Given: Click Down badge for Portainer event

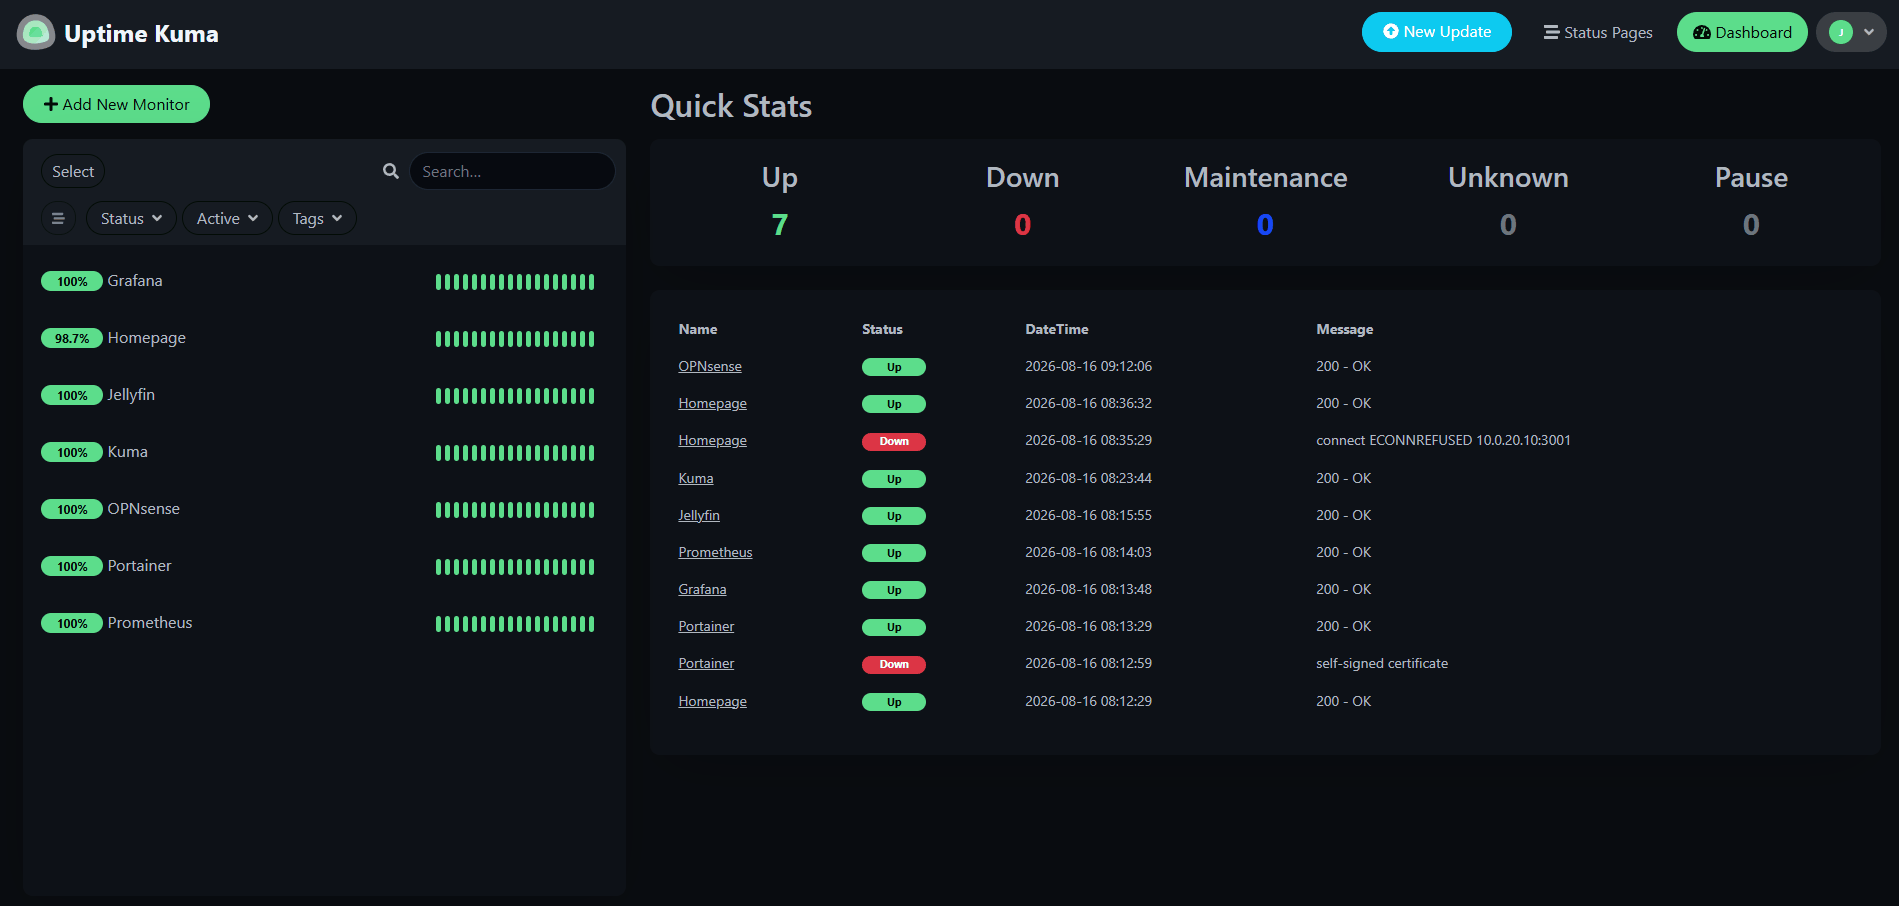Looking at the screenshot, I should tap(894, 664).
